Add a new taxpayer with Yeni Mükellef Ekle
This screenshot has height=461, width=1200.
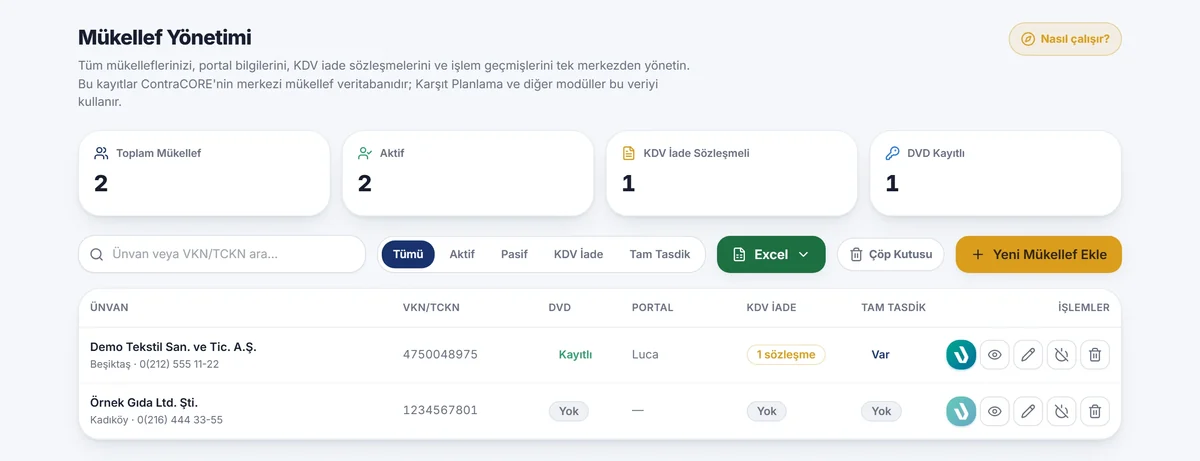(1039, 254)
